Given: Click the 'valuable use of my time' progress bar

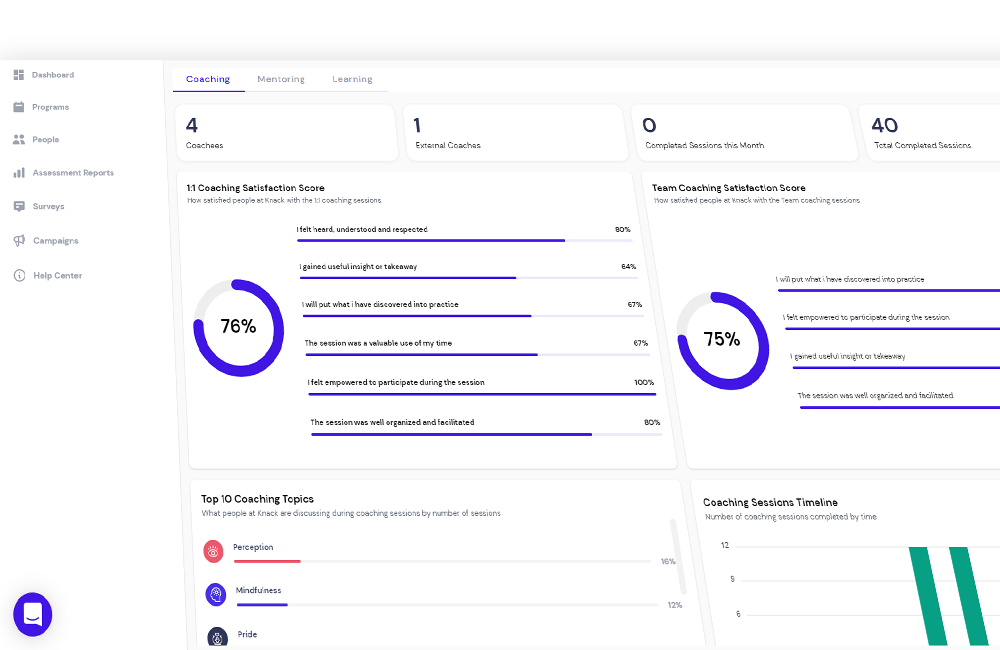Looking at the screenshot, I should coord(477,355).
